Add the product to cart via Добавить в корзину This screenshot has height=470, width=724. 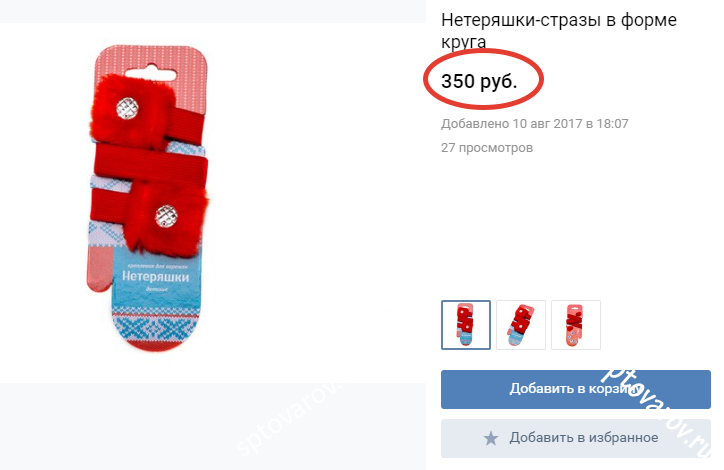pyautogui.click(x=575, y=389)
